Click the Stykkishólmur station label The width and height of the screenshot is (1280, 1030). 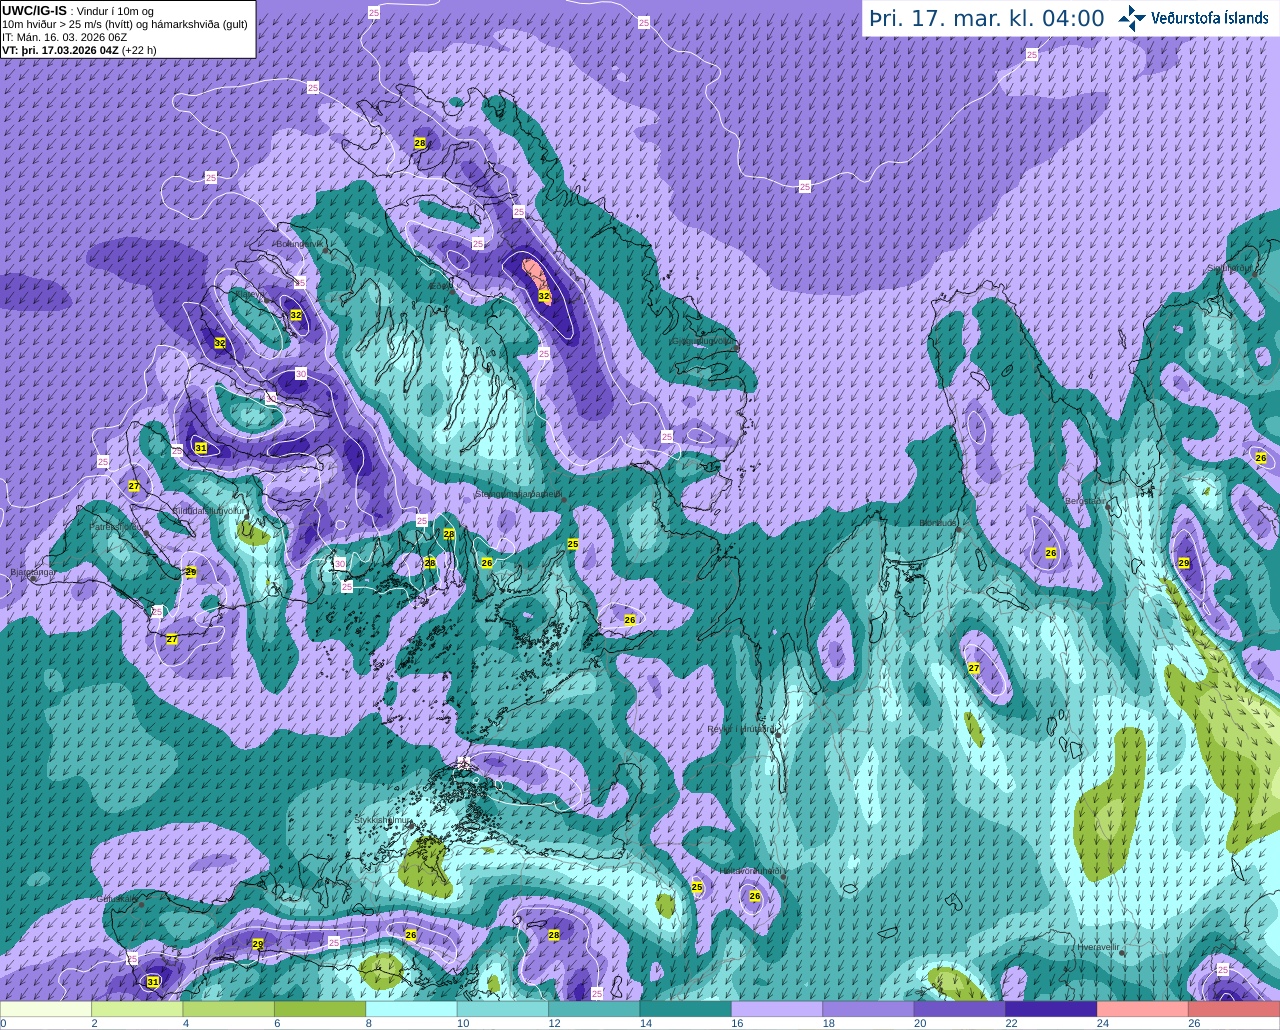click(383, 820)
